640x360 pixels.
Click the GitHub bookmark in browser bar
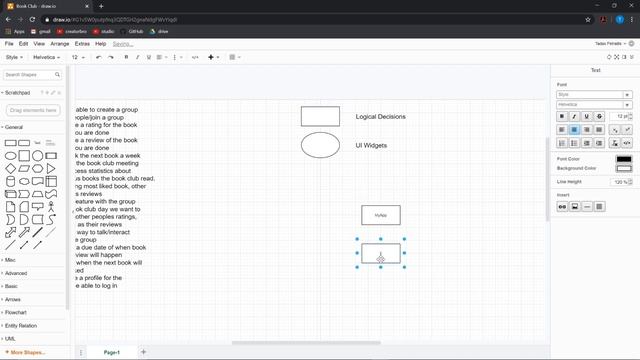(132, 31)
